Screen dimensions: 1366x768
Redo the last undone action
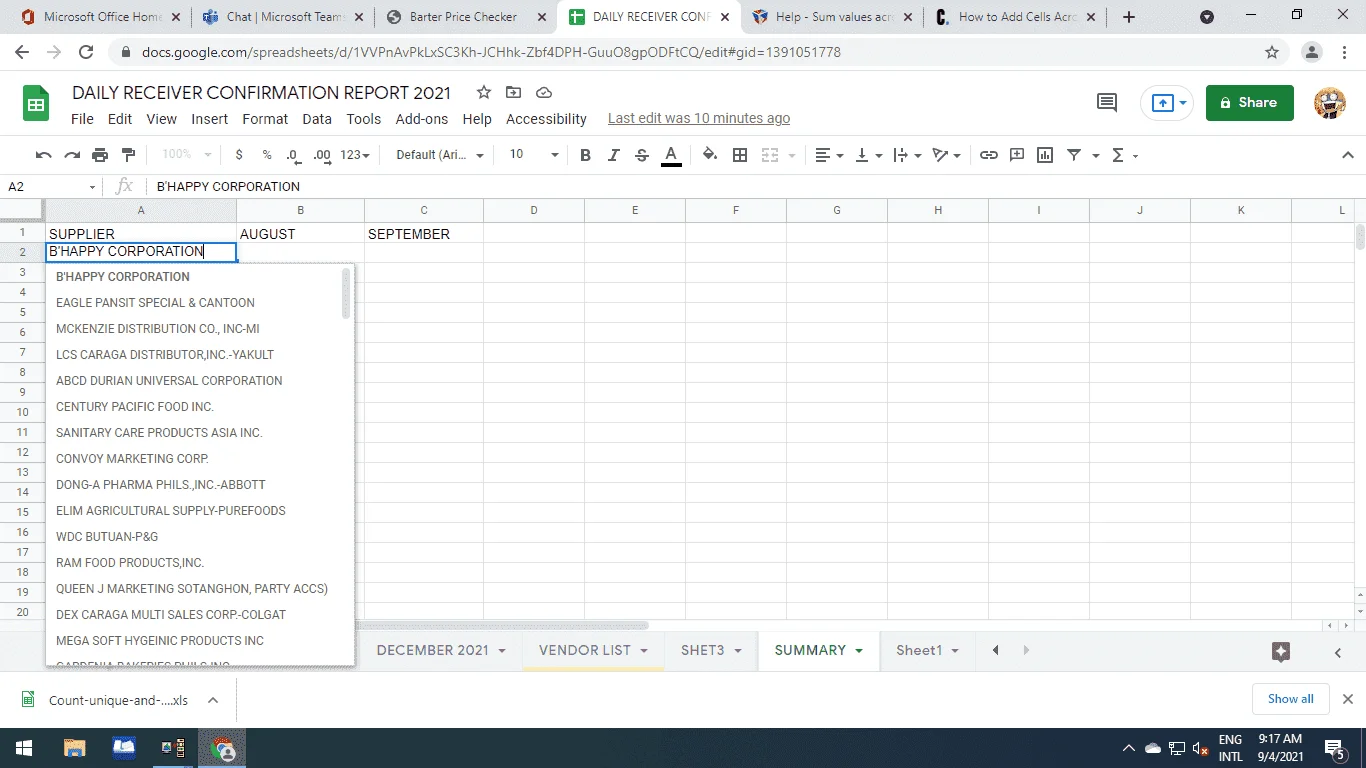click(72, 155)
